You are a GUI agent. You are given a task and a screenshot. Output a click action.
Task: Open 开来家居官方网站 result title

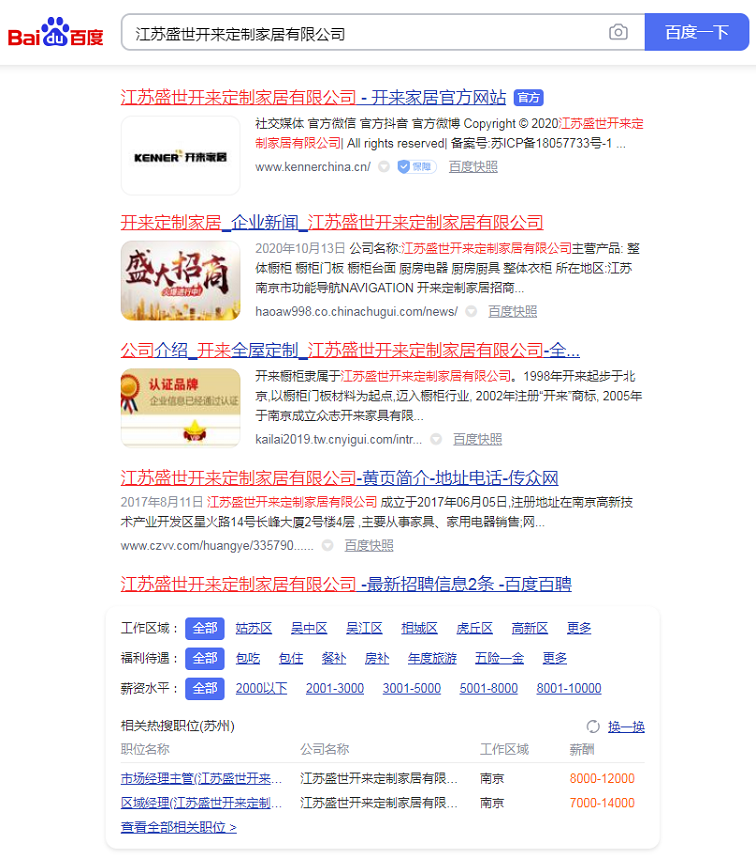(x=313, y=98)
